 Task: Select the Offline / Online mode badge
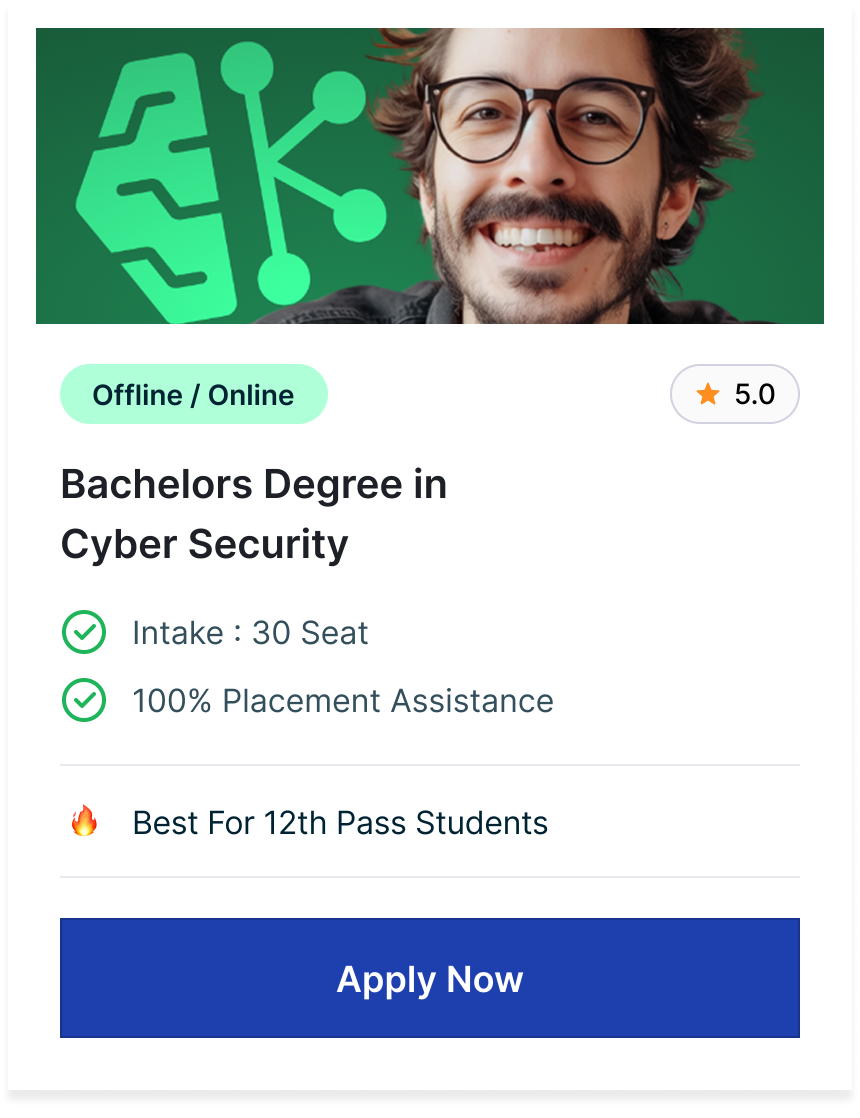pos(194,395)
